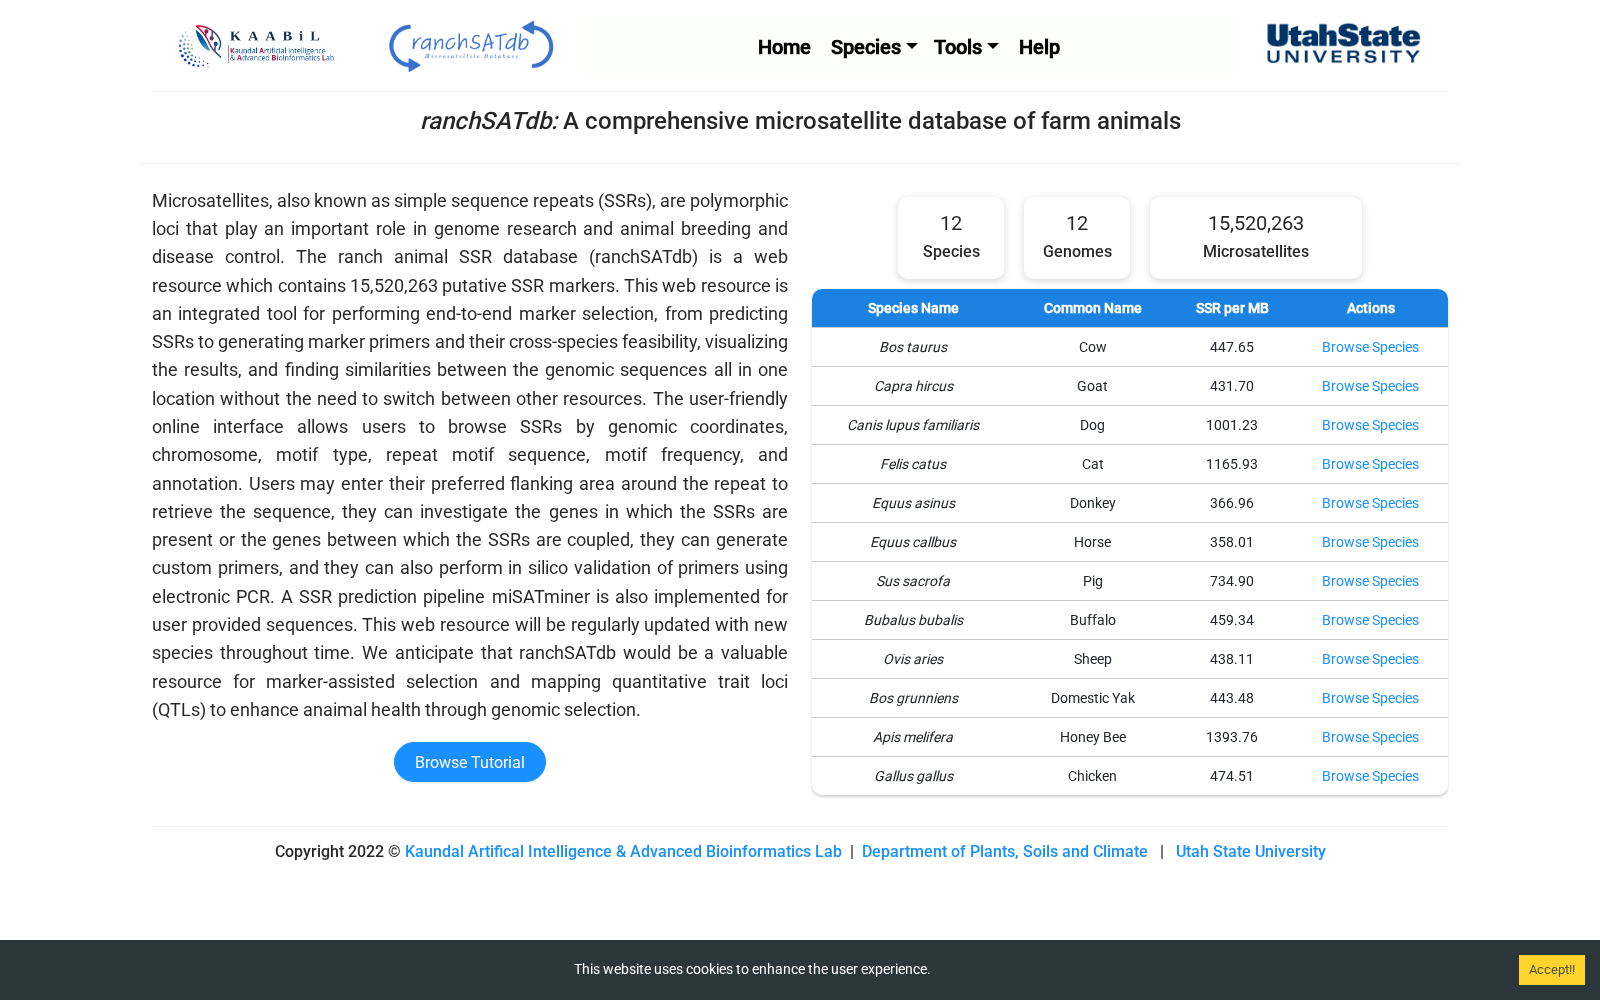Image resolution: width=1600 pixels, height=1000 pixels.
Task: Browse Species for Equus callbus
Action: coord(1370,542)
